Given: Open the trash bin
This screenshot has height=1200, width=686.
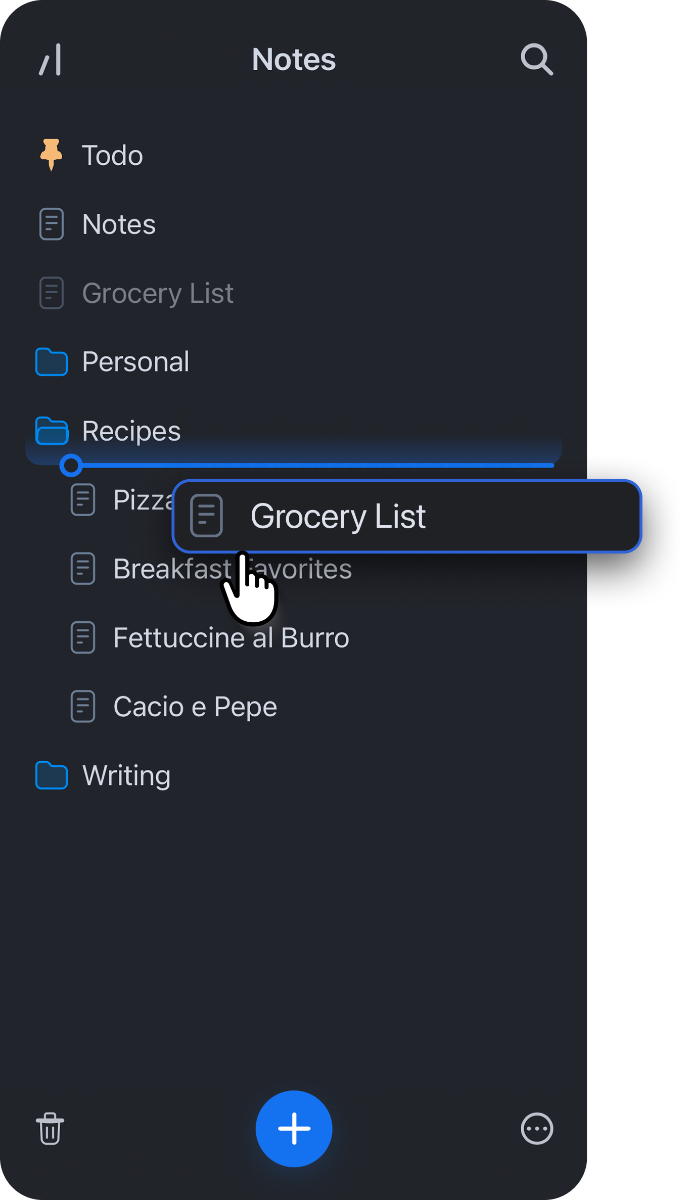Looking at the screenshot, I should [x=50, y=1129].
